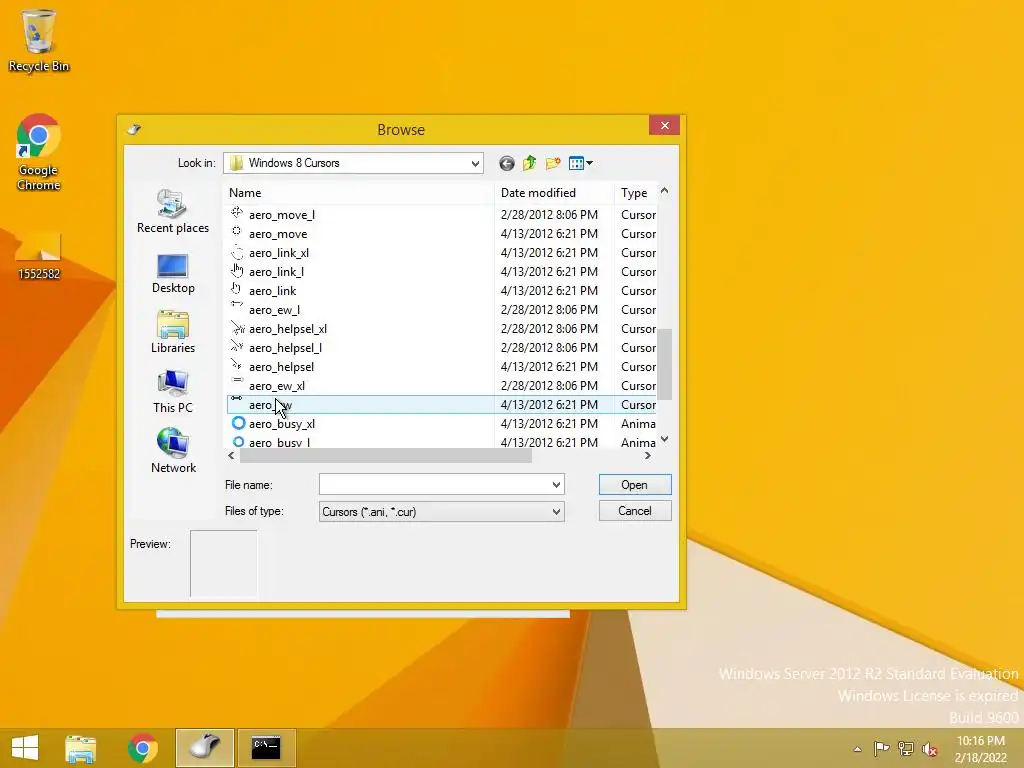Click the vertical scrollbar down arrow
This screenshot has height=768, width=1024.
click(x=664, y=440)
